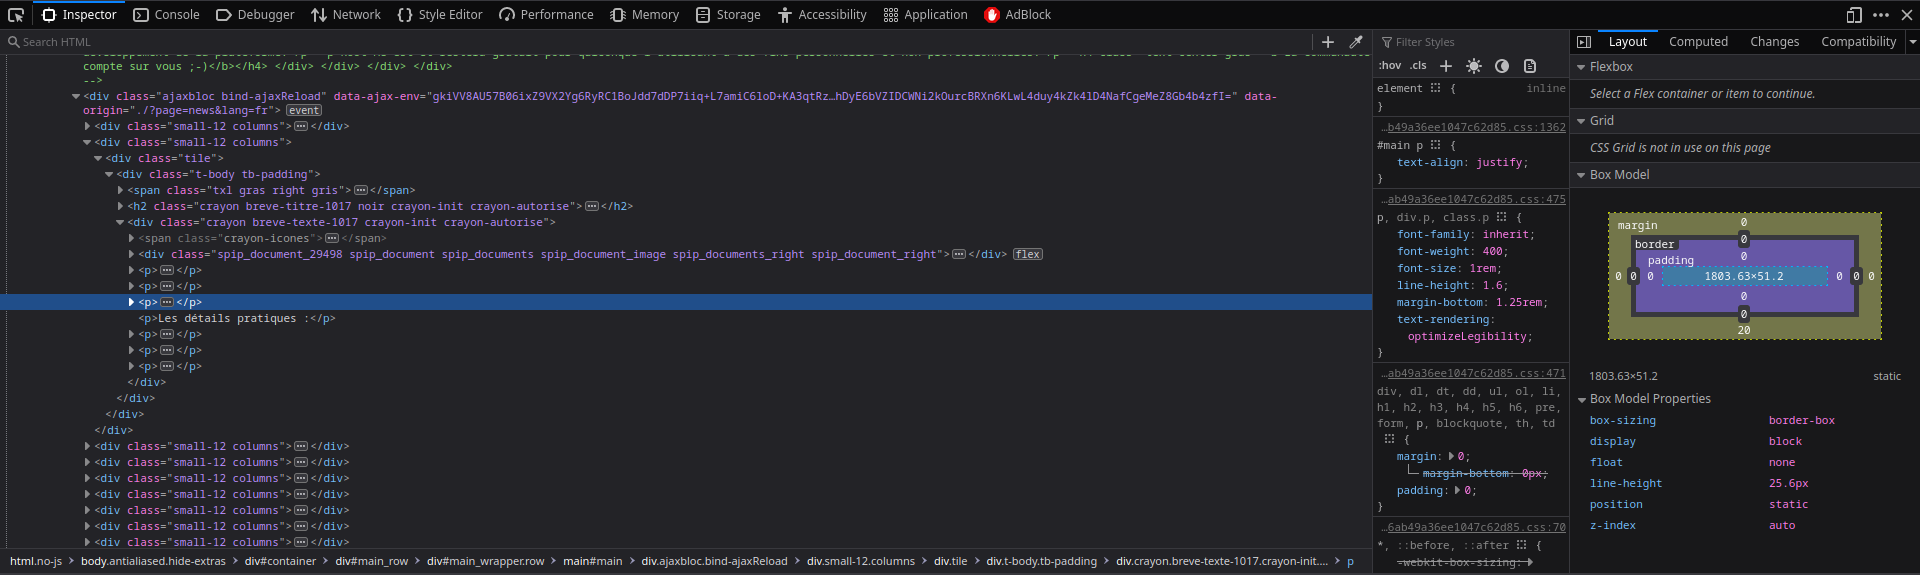Click the content size 1803.63×51.2 in box model

[x=1743, y=276]
